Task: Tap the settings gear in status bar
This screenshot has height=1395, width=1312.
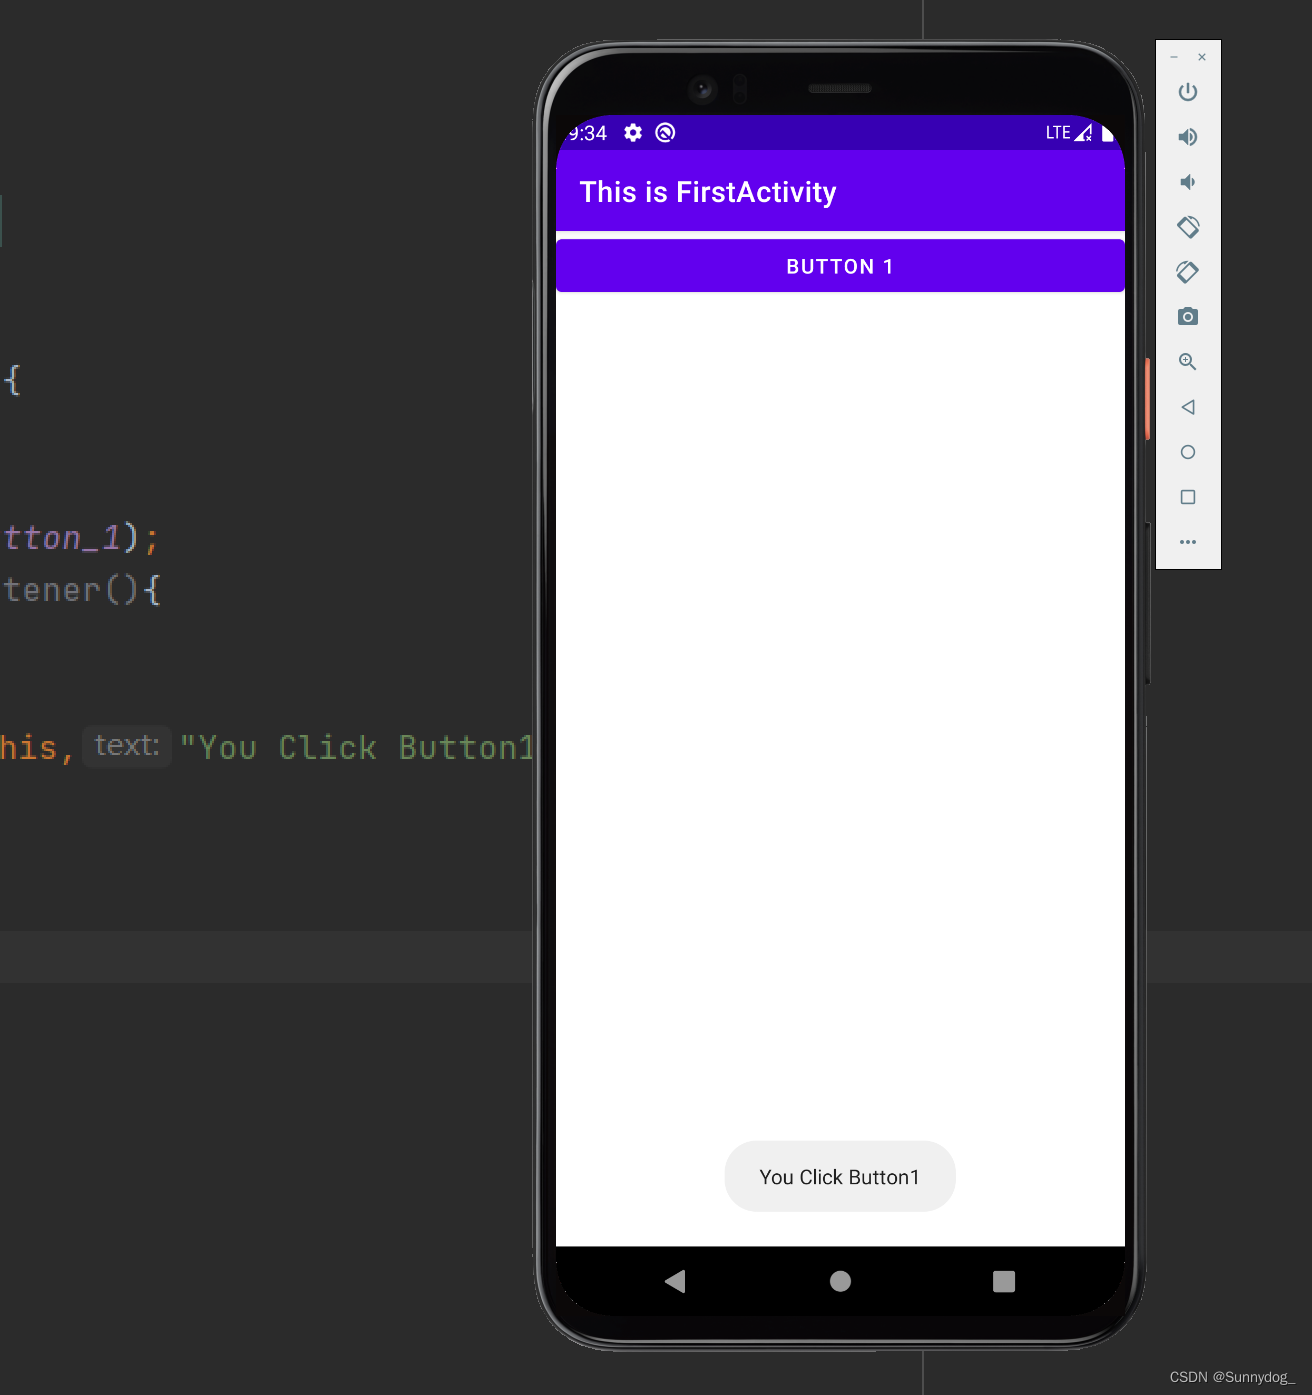Action: pyautogui.click(x=633, y=133)
